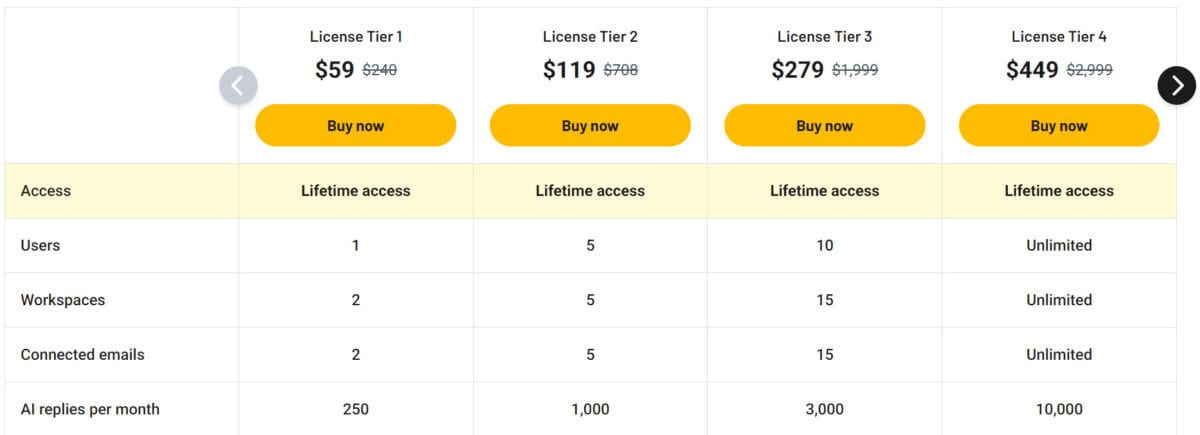Image resolution: width=1200 pixels, height=435 pixels.
Task: Click the Workspaces row label
Action: point(62,300)
